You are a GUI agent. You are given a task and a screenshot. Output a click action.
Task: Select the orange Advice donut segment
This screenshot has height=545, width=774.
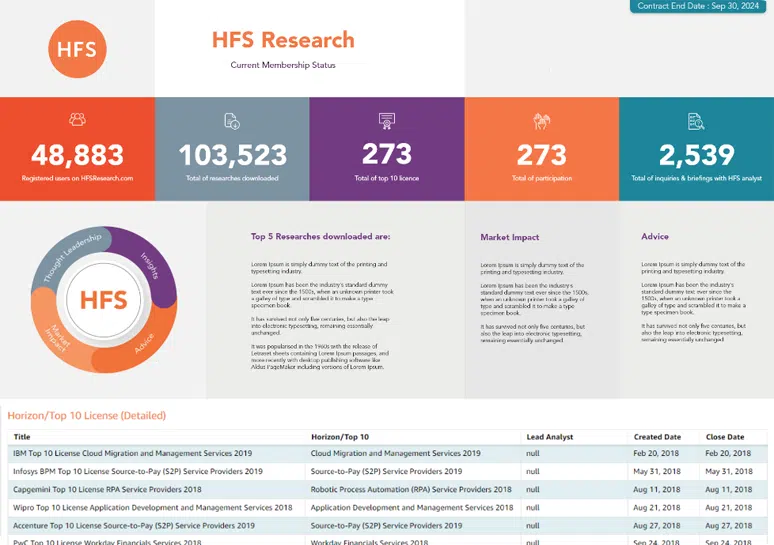click(x=141, y=346)
